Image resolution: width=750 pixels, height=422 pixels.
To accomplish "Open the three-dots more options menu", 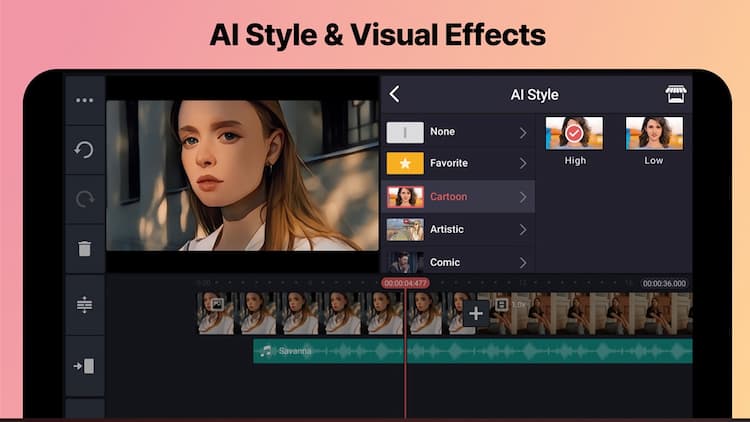I will [x=84, y=100].
